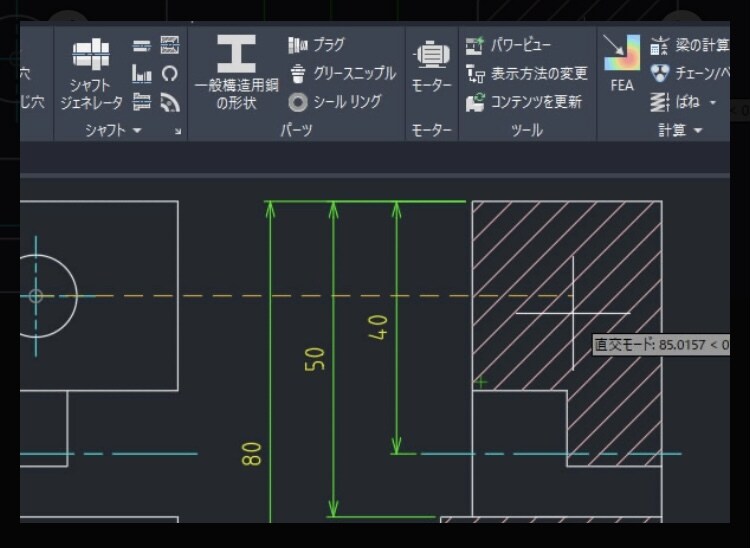Screen dimensions: 750x548
Task: Select the 50 dimension text
Action: point(315,359)
